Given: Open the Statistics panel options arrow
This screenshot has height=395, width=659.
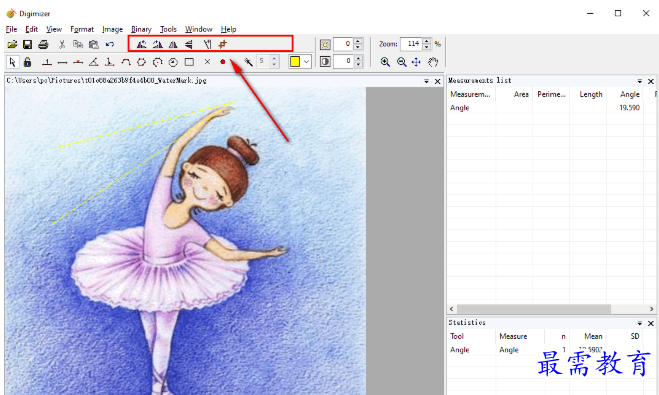Looking at the screenshot, I should point(639,323).
